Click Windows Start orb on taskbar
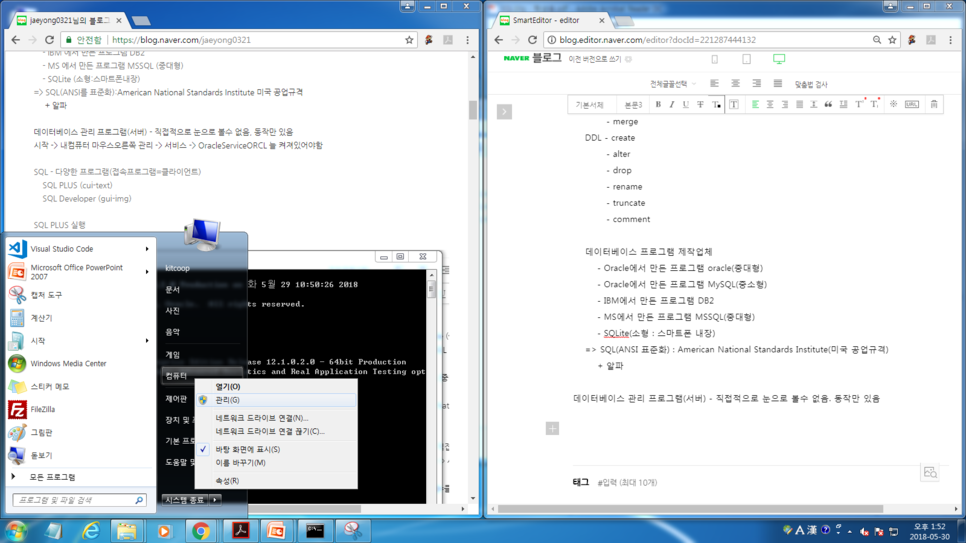This screenshot has height=543, width=966. [x=16, y=531]
